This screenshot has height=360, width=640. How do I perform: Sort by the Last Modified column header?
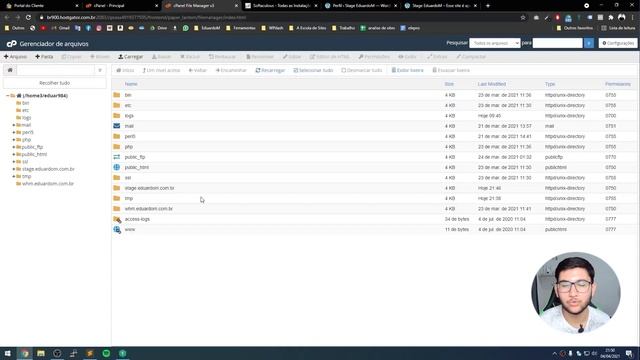pyautogui.click(x=492, y=84)
